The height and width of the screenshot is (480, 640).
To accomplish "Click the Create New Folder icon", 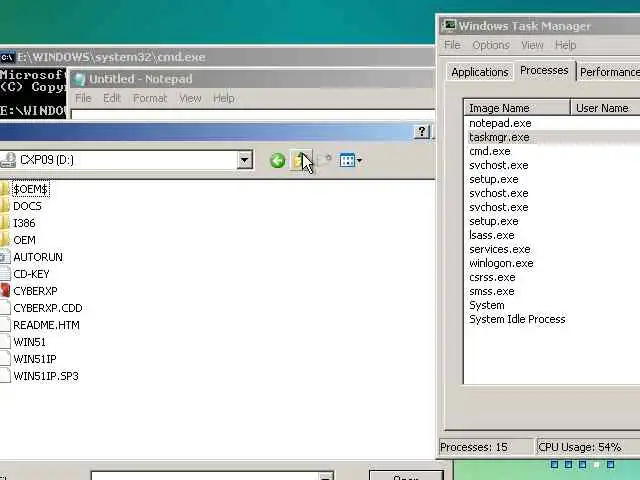I will (324, 160).
